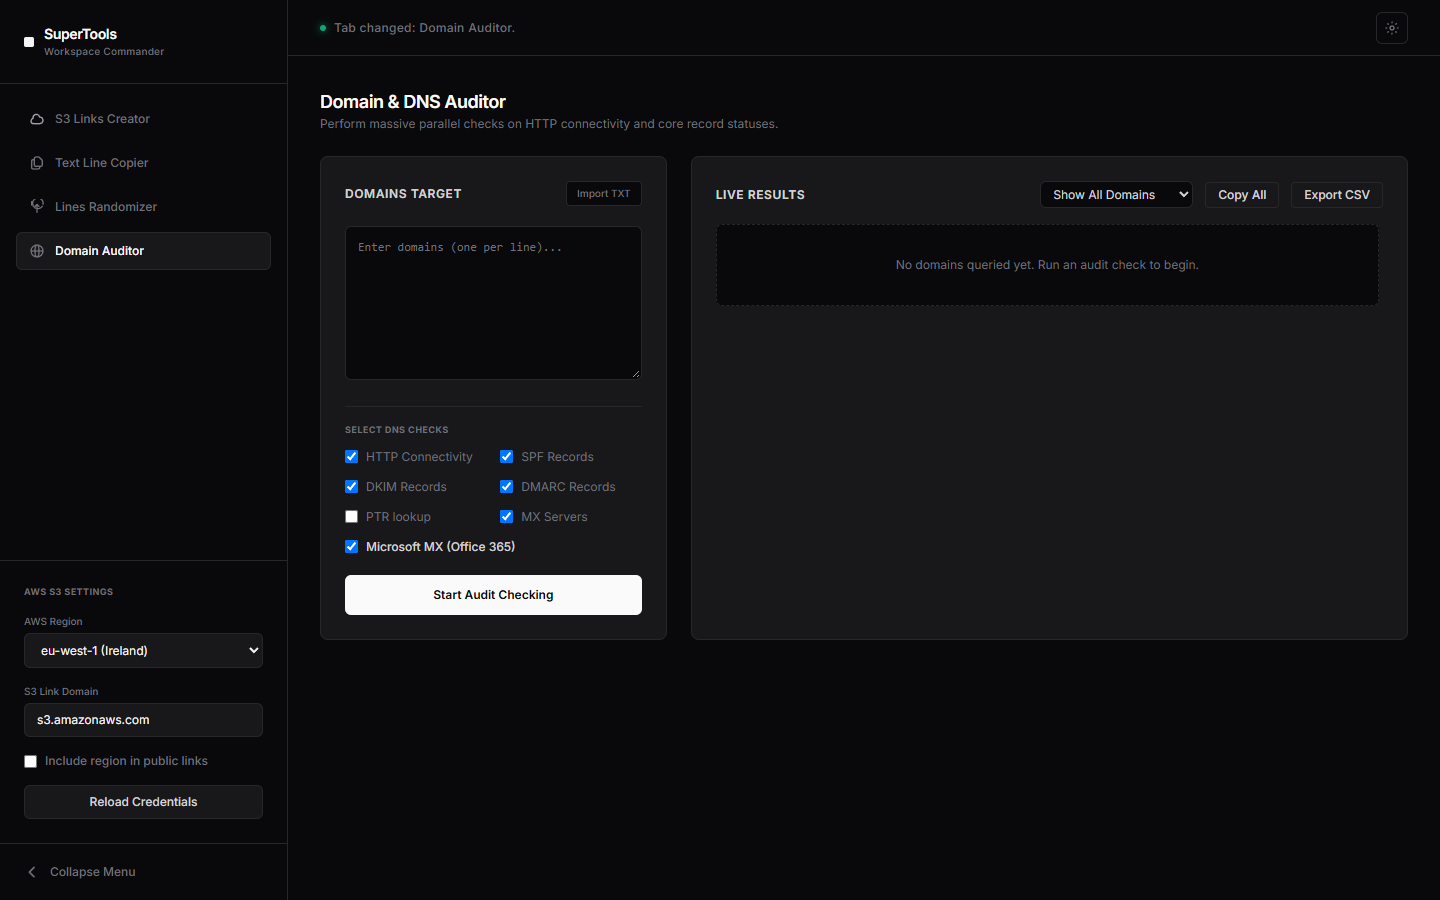Click the Reload Credentials button
1440x900 pixels.
click(143, 802)
